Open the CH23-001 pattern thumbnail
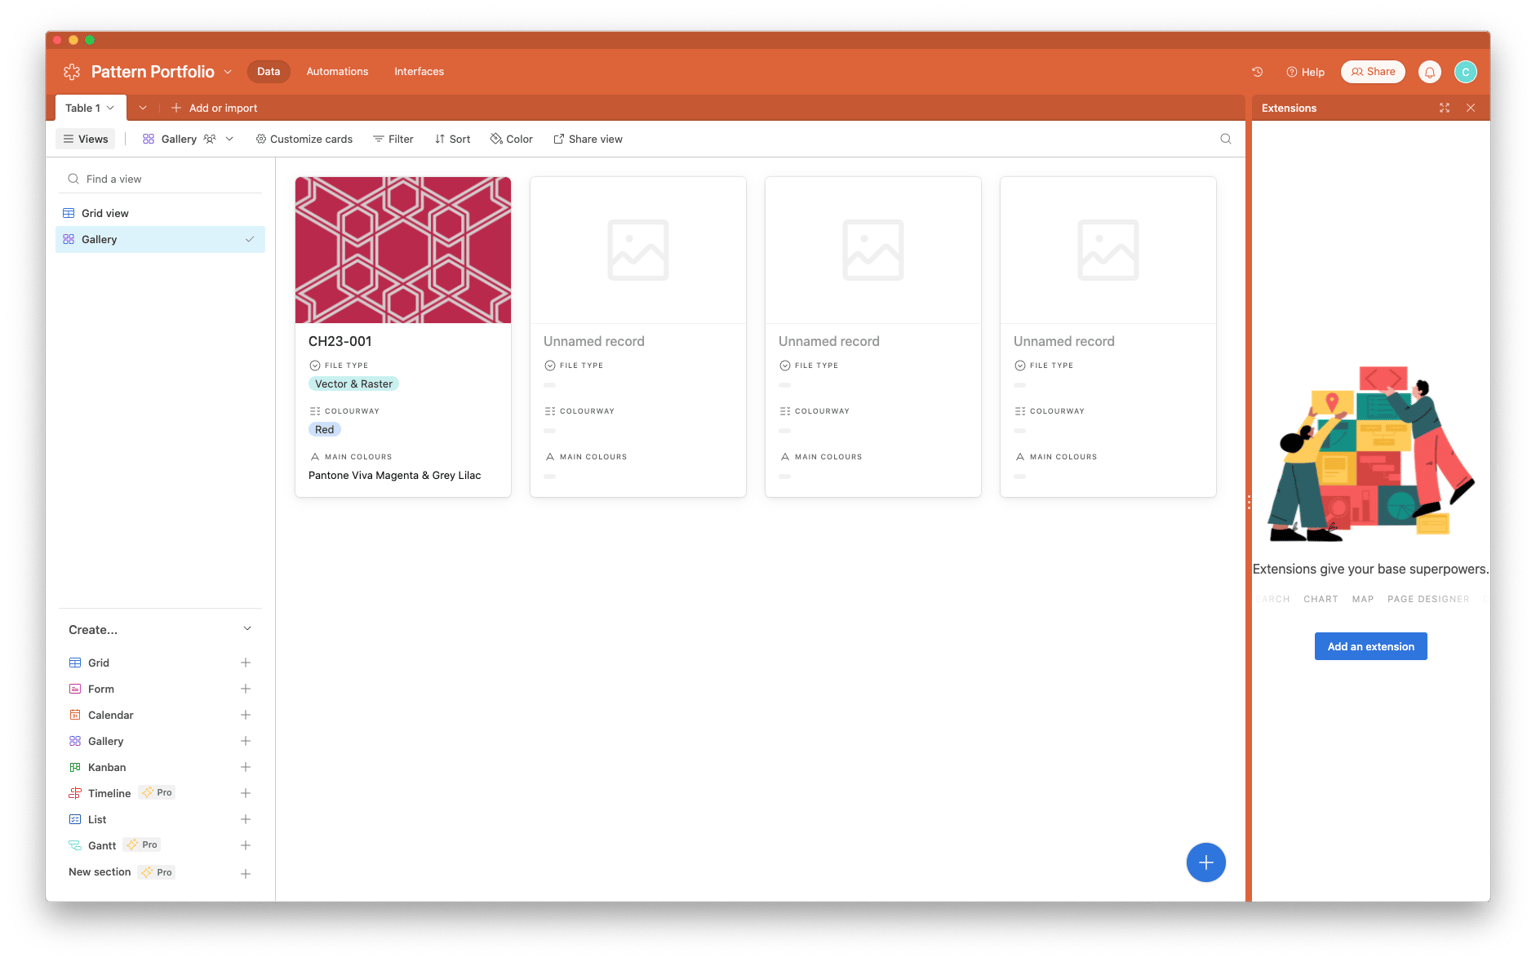The width and height of the screenshot is (1536, 962). click(403, 250)
